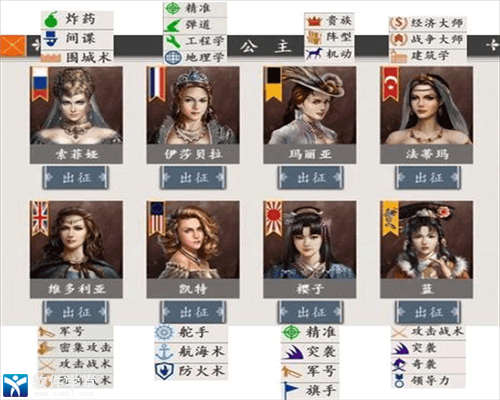Screen dimensions: 500x400
Task: Click the ship wheel helmsman (舵手) icon
Action: [x=164, y=332]
